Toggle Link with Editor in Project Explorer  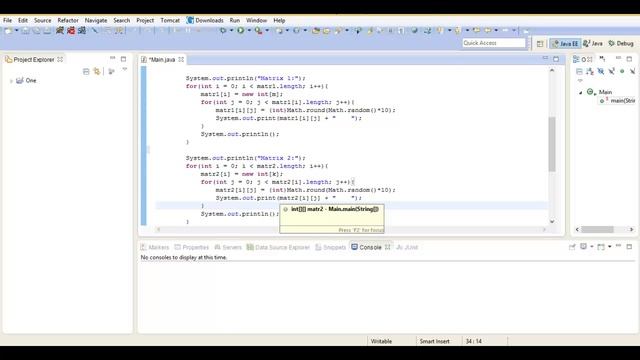coord(97,71)
